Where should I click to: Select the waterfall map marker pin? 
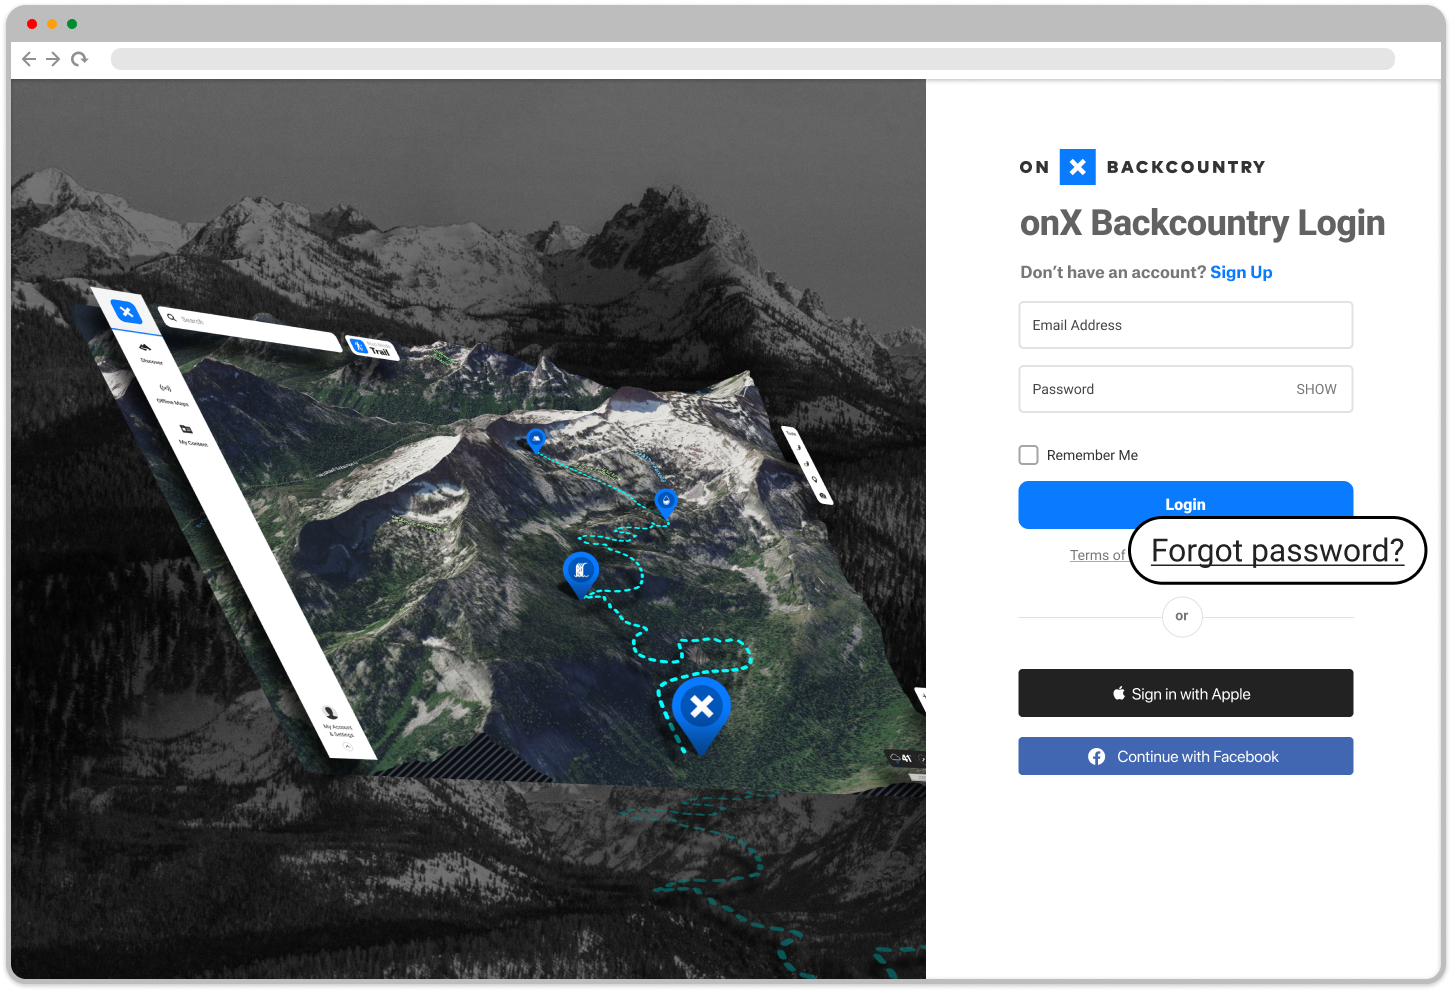click(x=580, y=568)
